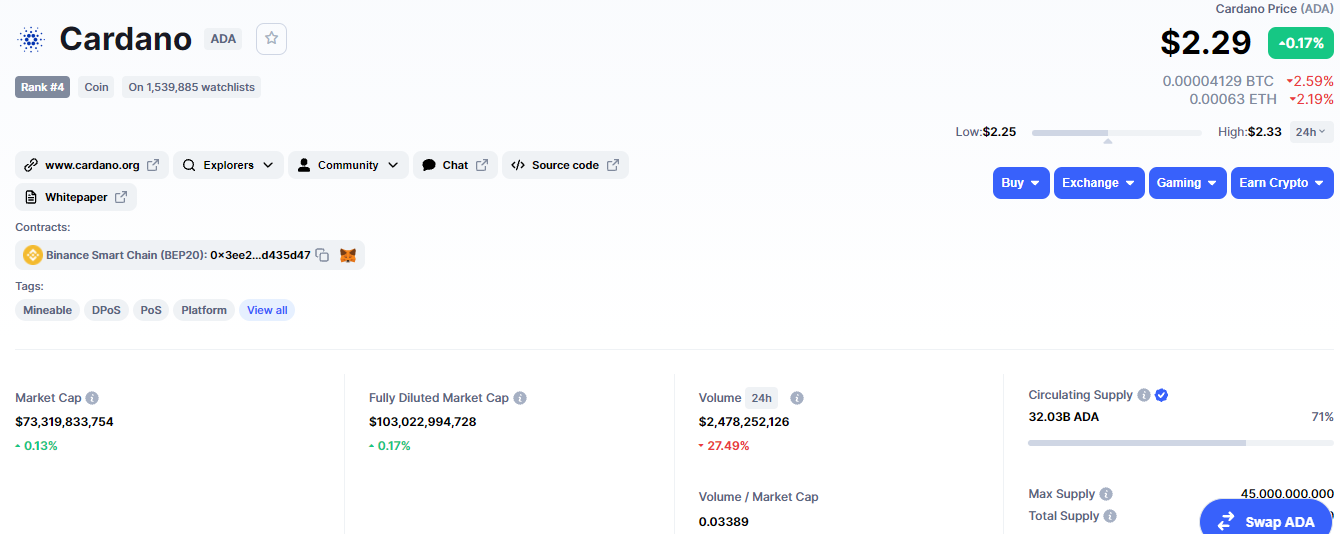Open the Buy dropdown
The image size is (1340, 534).
point(1021,183)
